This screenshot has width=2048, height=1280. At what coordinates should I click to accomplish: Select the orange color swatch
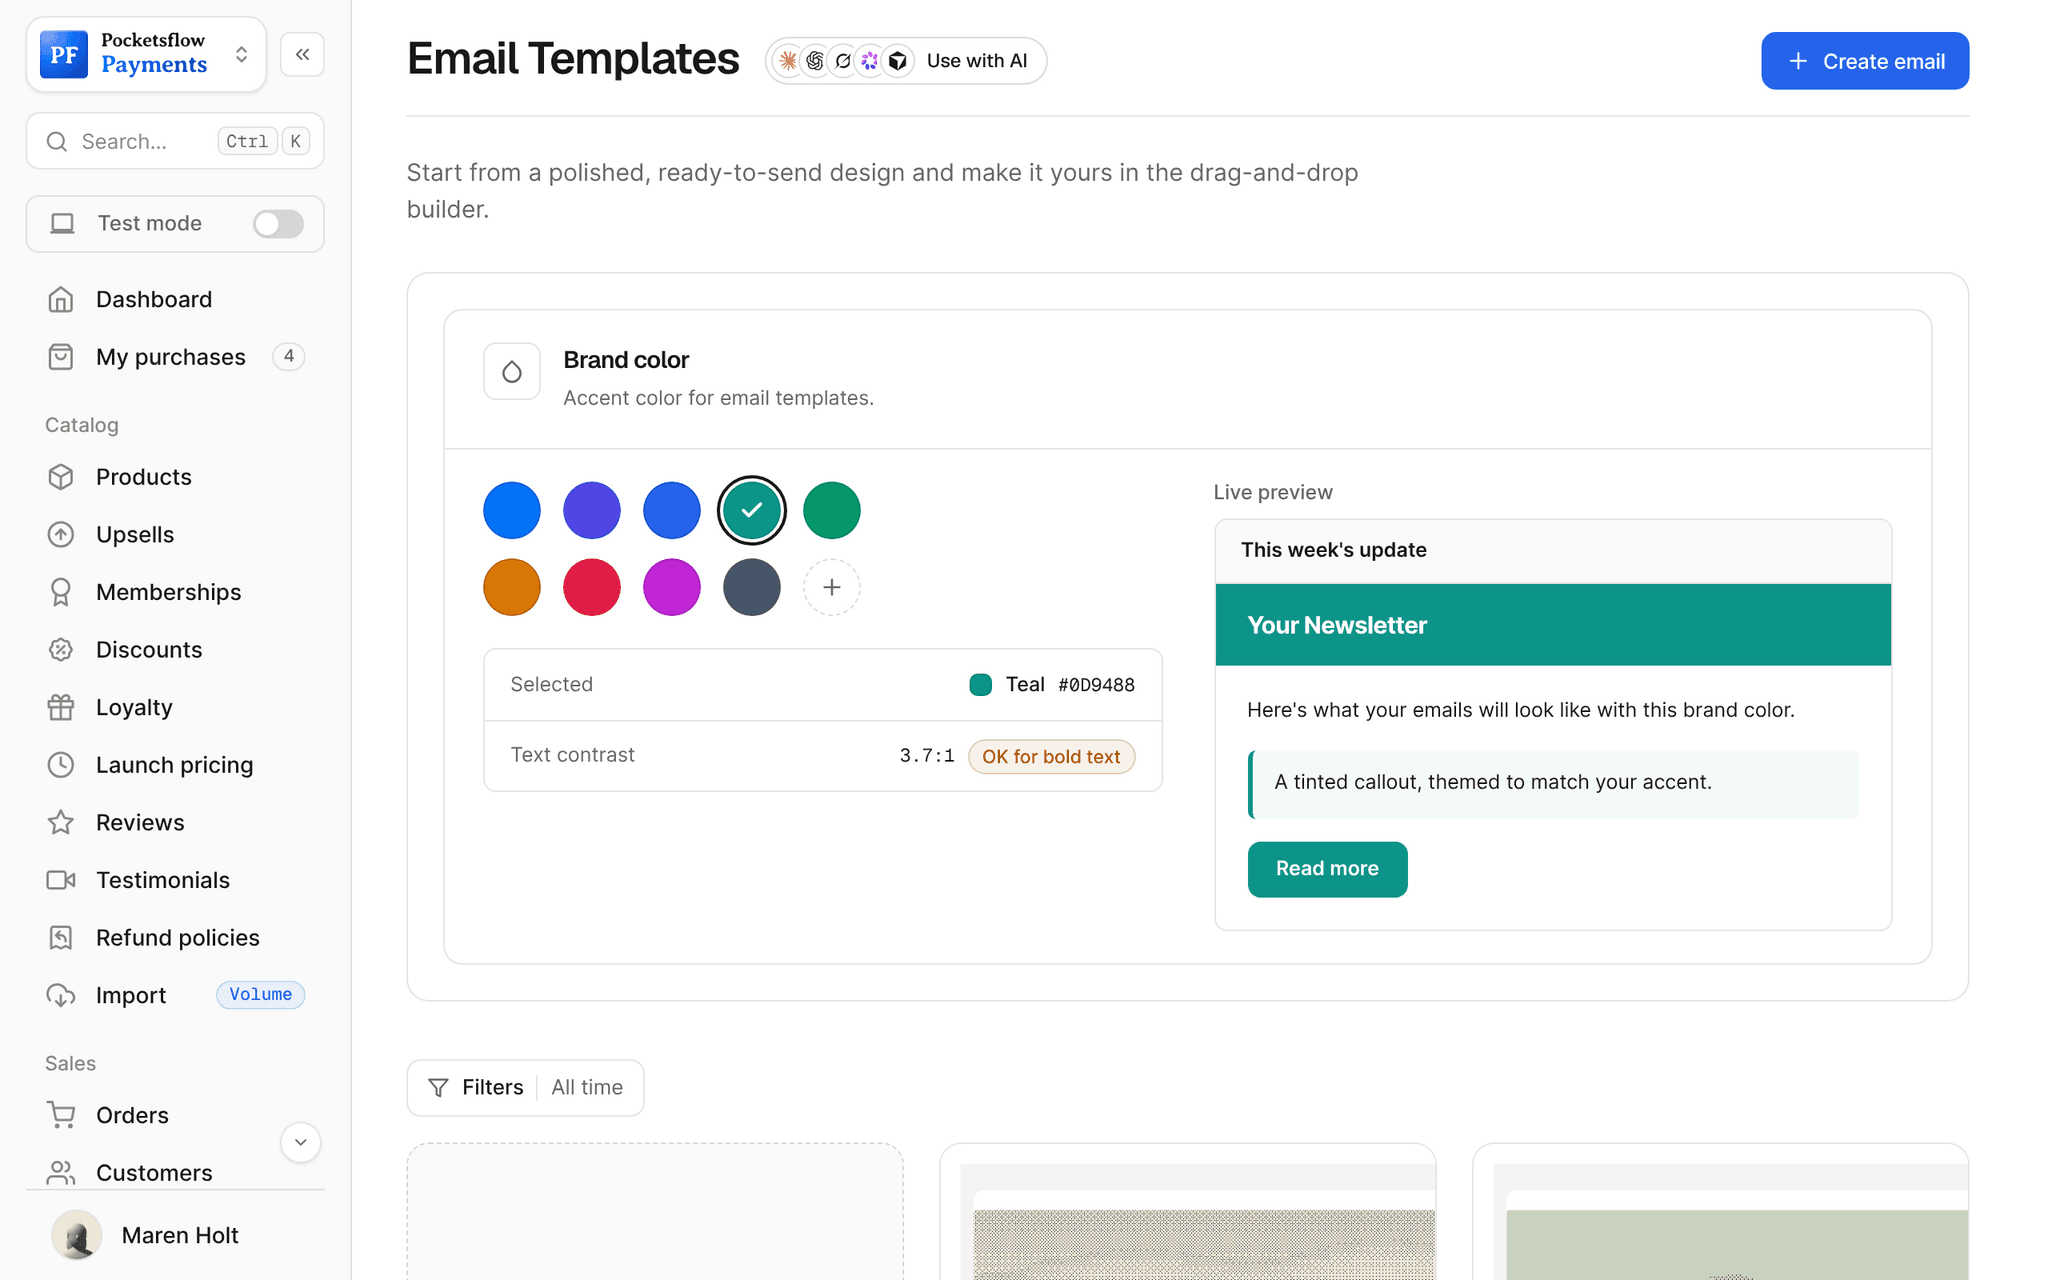[x=512, y=587]
